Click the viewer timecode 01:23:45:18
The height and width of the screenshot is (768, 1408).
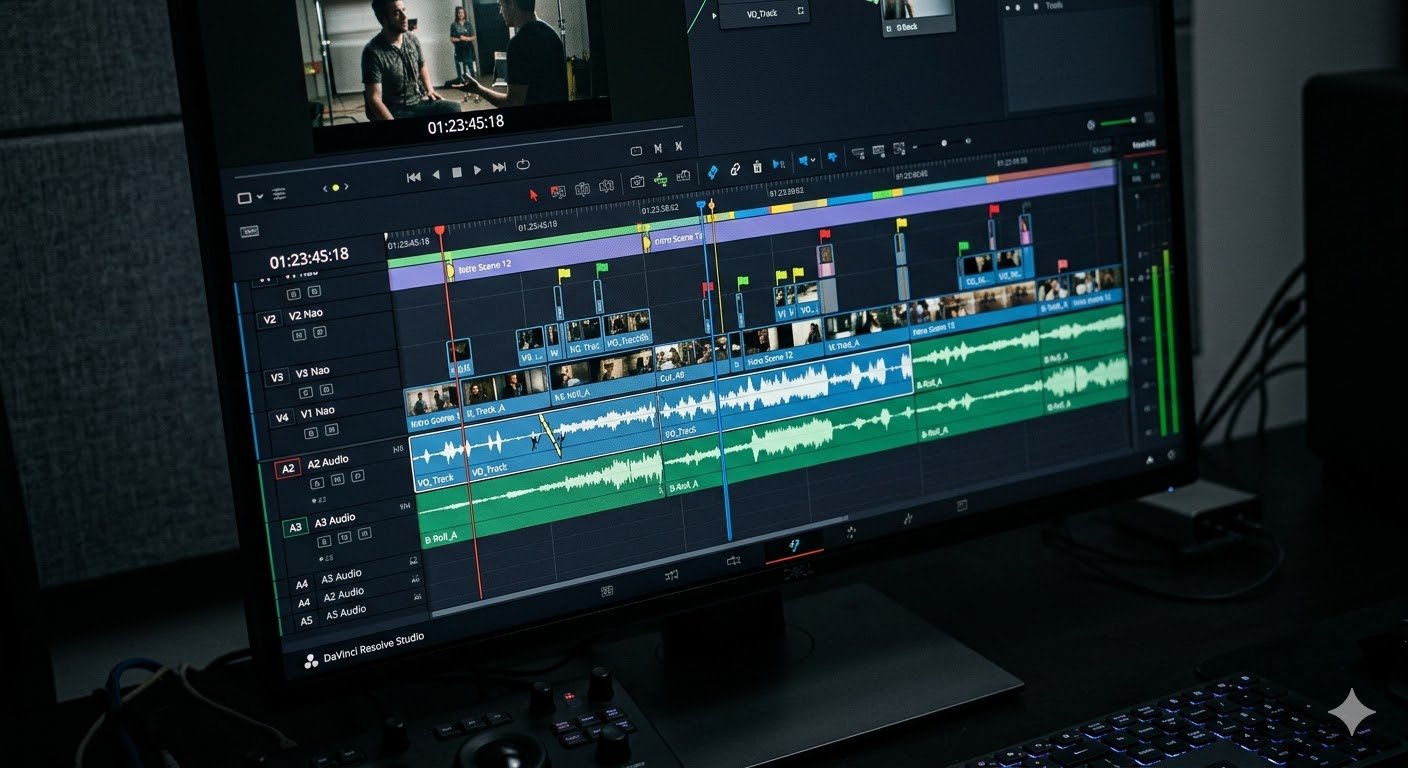point(466,125)
